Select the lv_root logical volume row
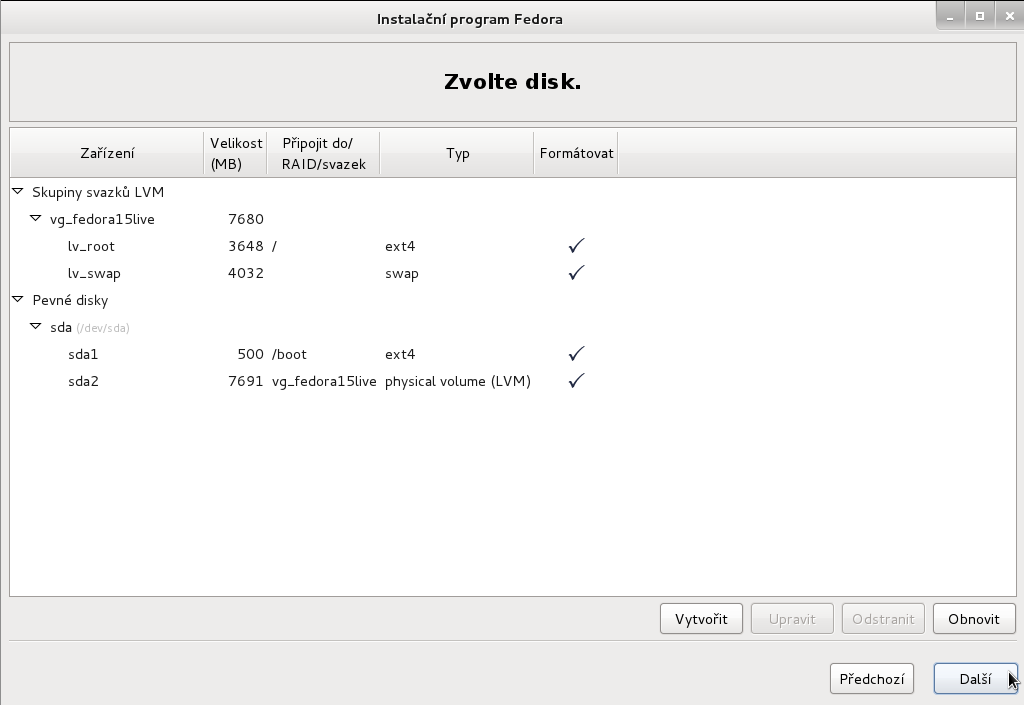Viewport: 1024px width, 705px height. (x=91, y=246)
